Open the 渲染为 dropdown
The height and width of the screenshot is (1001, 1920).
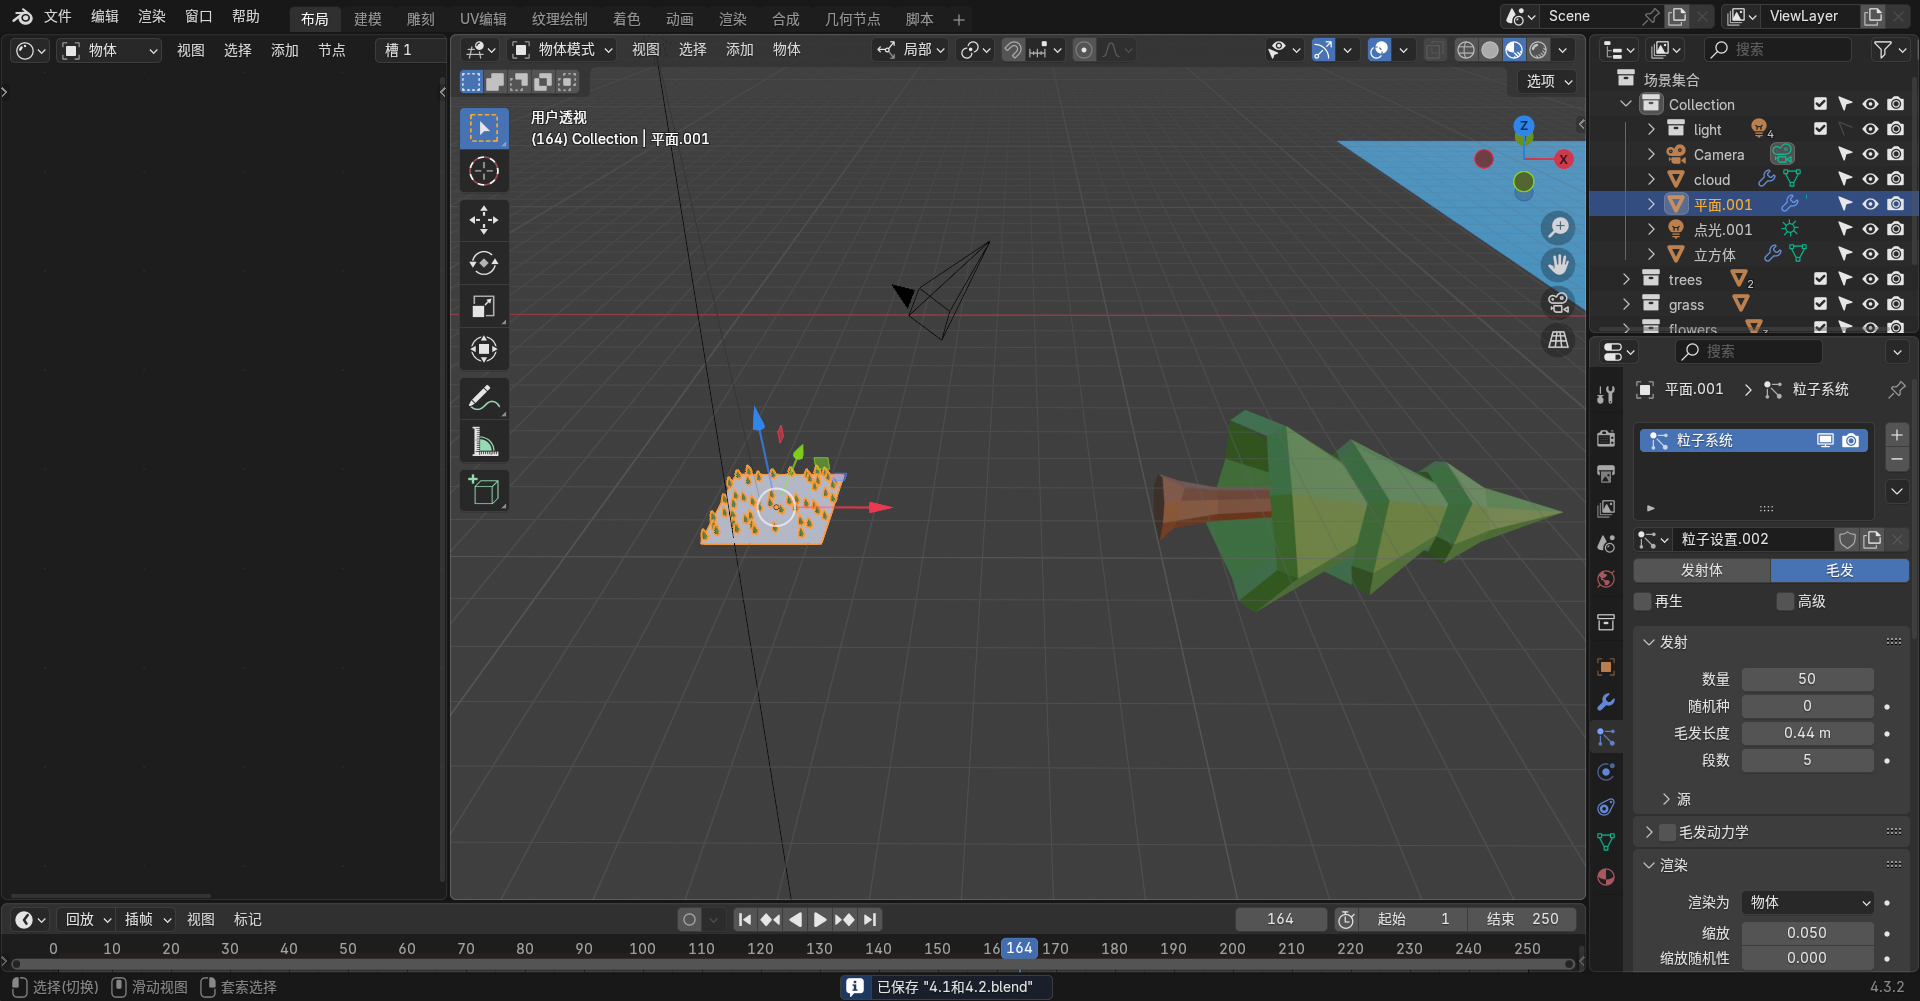[1808, 902]
